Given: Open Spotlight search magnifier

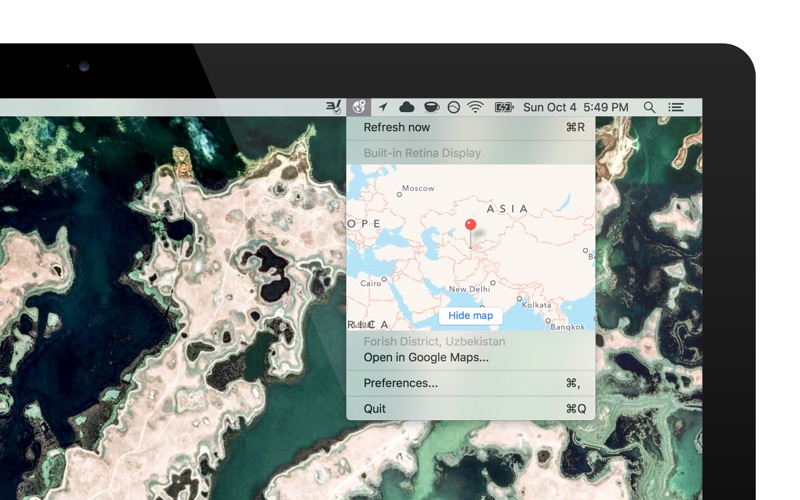Looking at the screenshot, I should tap(649, 107).
